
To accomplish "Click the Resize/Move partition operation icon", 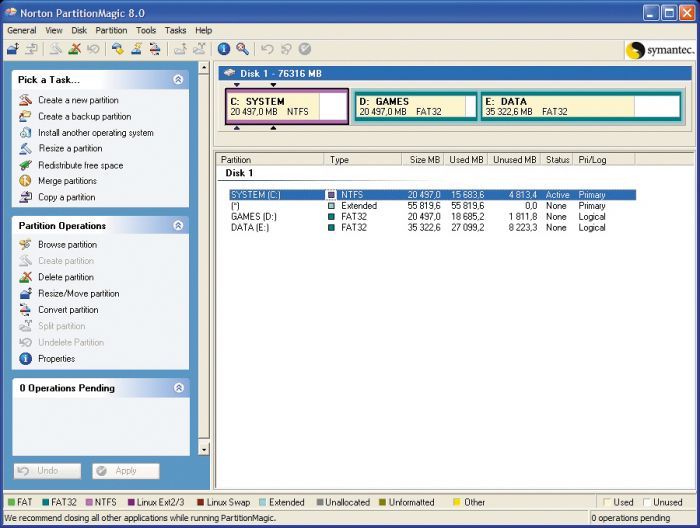I will coord(25,293).
